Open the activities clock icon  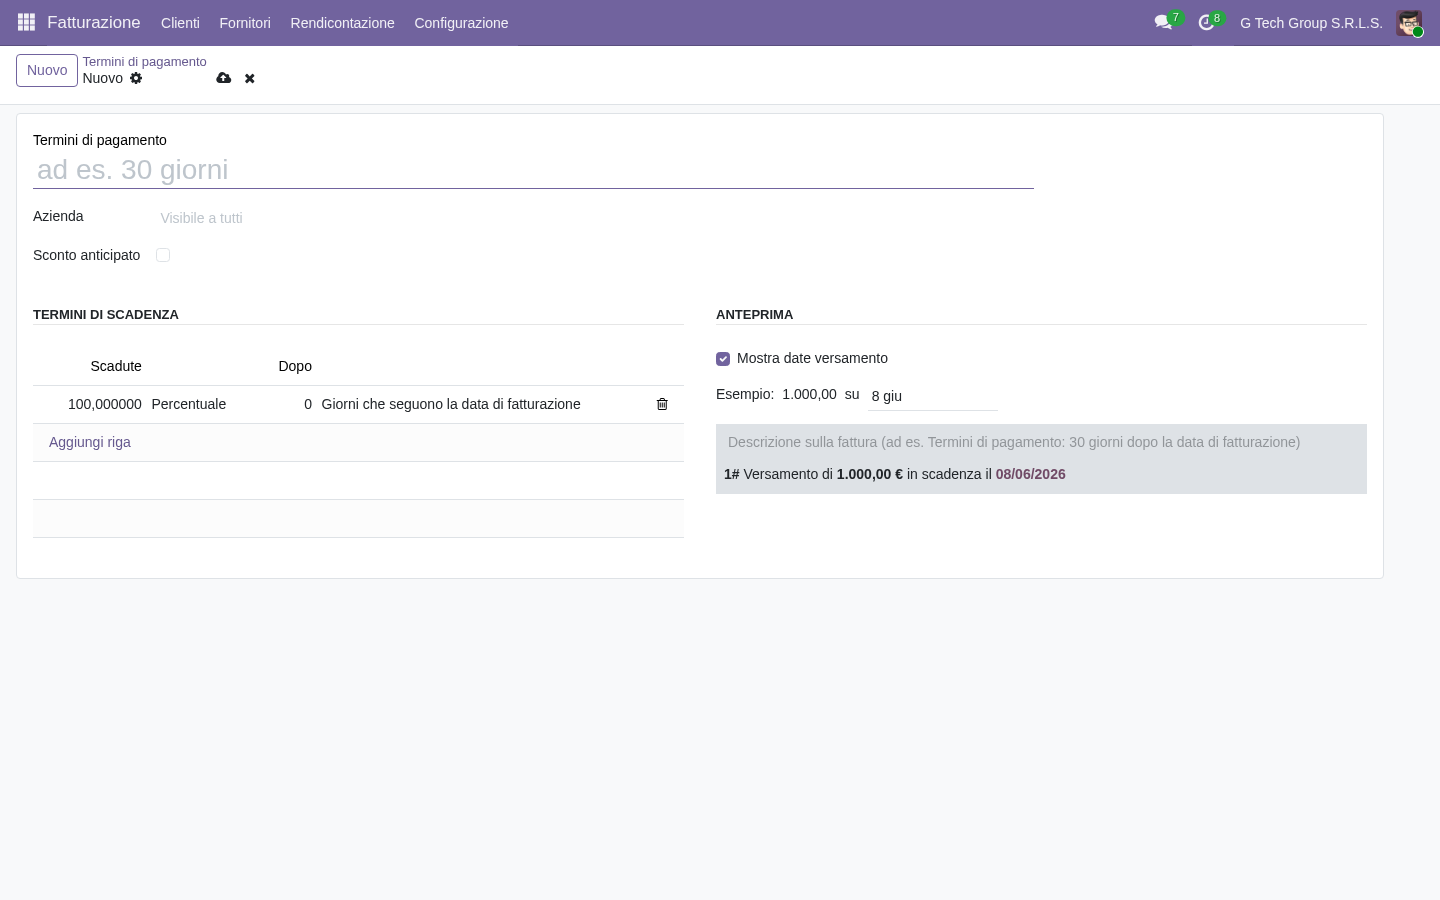point(1206,22)
